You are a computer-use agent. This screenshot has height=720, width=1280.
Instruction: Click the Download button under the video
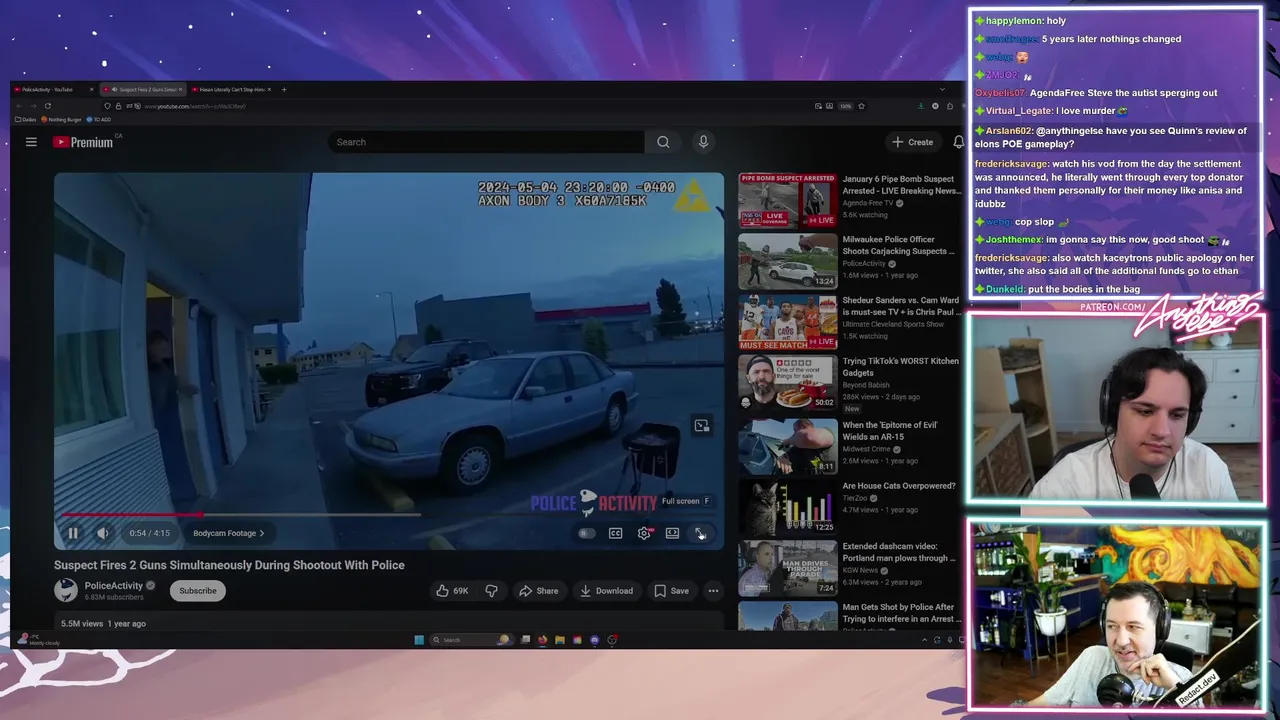coord(606,591)
